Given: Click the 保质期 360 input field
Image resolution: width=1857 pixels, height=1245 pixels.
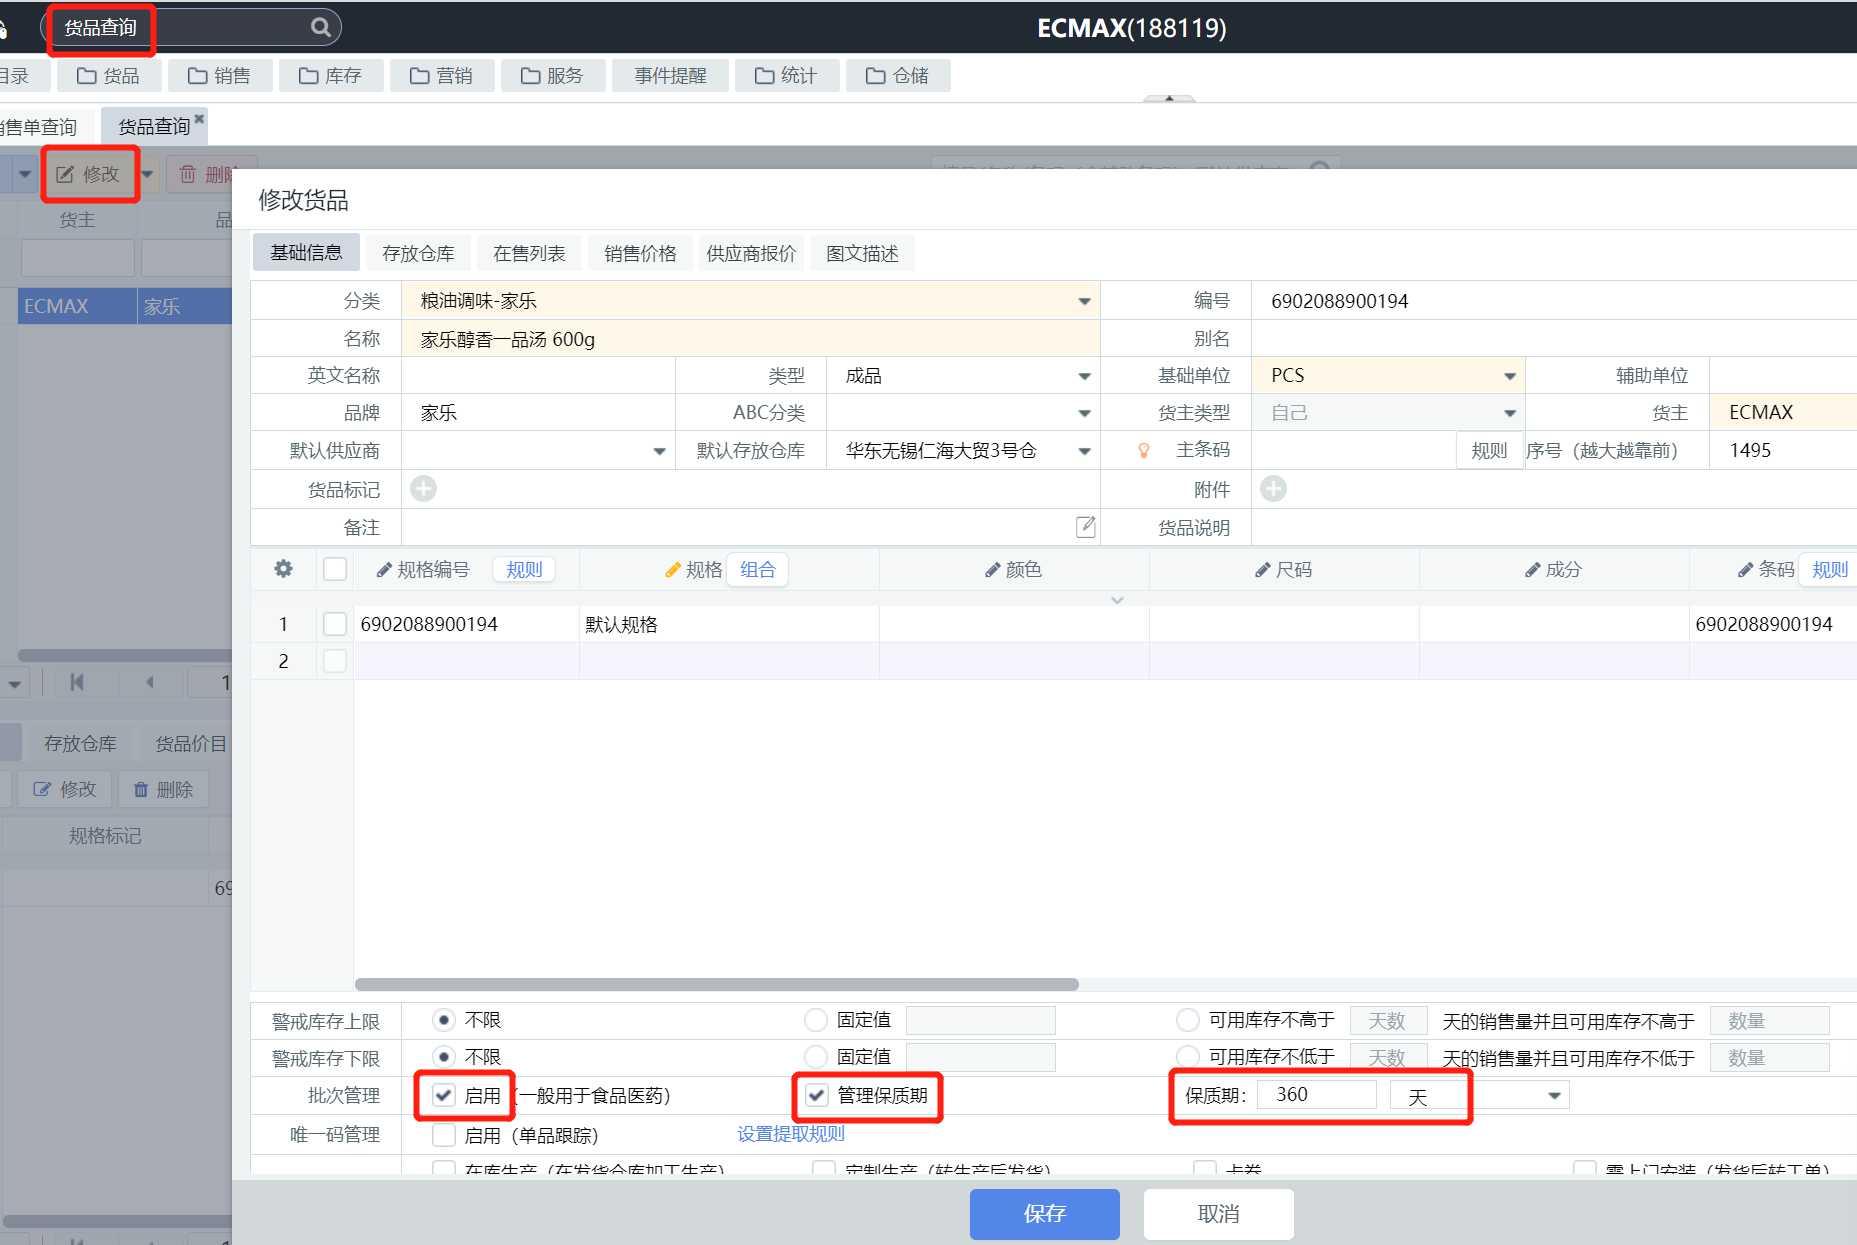Looking at the screenshot, I should [x=1316, y=1094].
